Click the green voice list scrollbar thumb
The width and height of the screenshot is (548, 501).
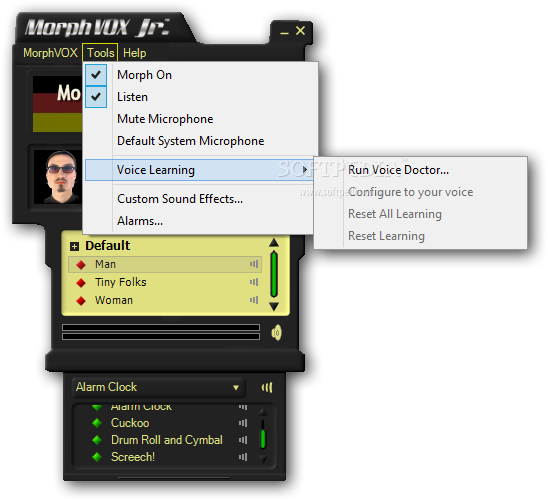click(274, 274)
